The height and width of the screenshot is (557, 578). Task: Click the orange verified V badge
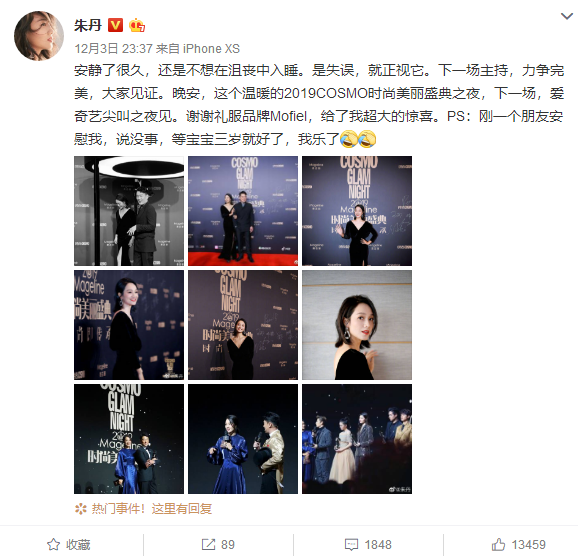tap(115, 25)
